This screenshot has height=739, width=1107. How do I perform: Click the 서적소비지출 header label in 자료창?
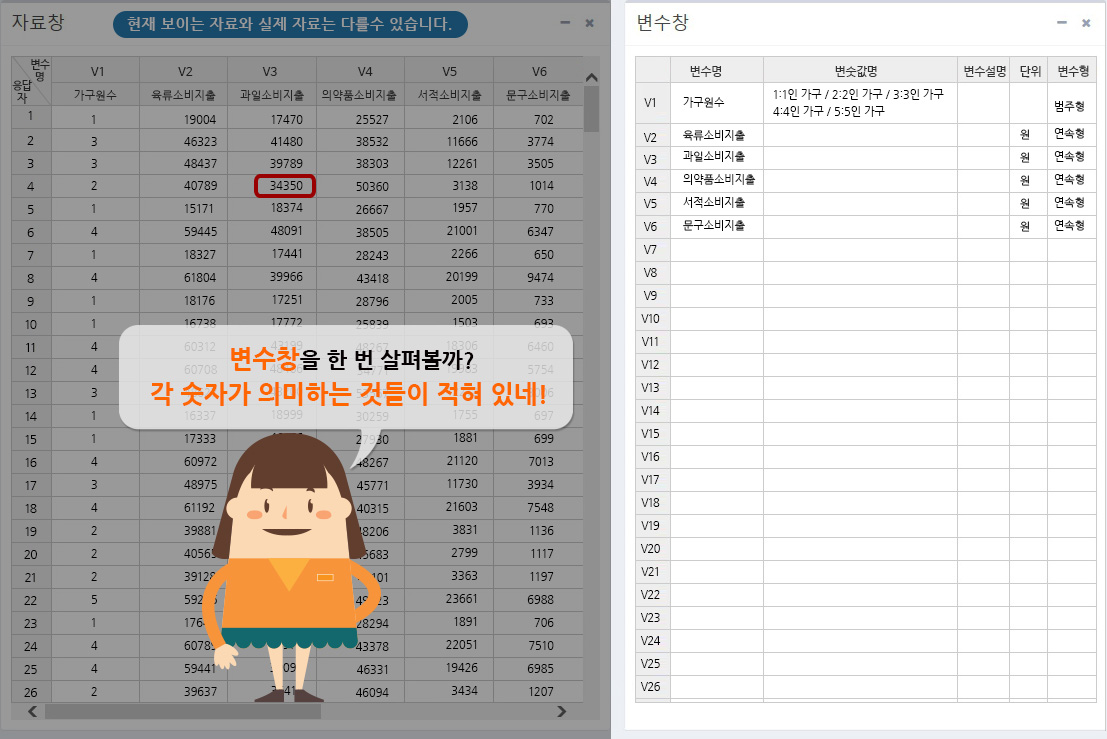pyautogui.click(x=449, y=95)
